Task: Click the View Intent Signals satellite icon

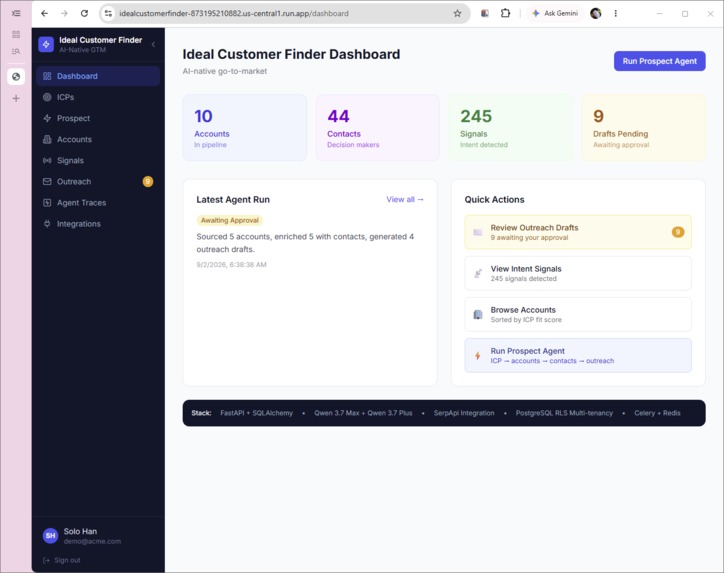Action: tap(478, 273)
